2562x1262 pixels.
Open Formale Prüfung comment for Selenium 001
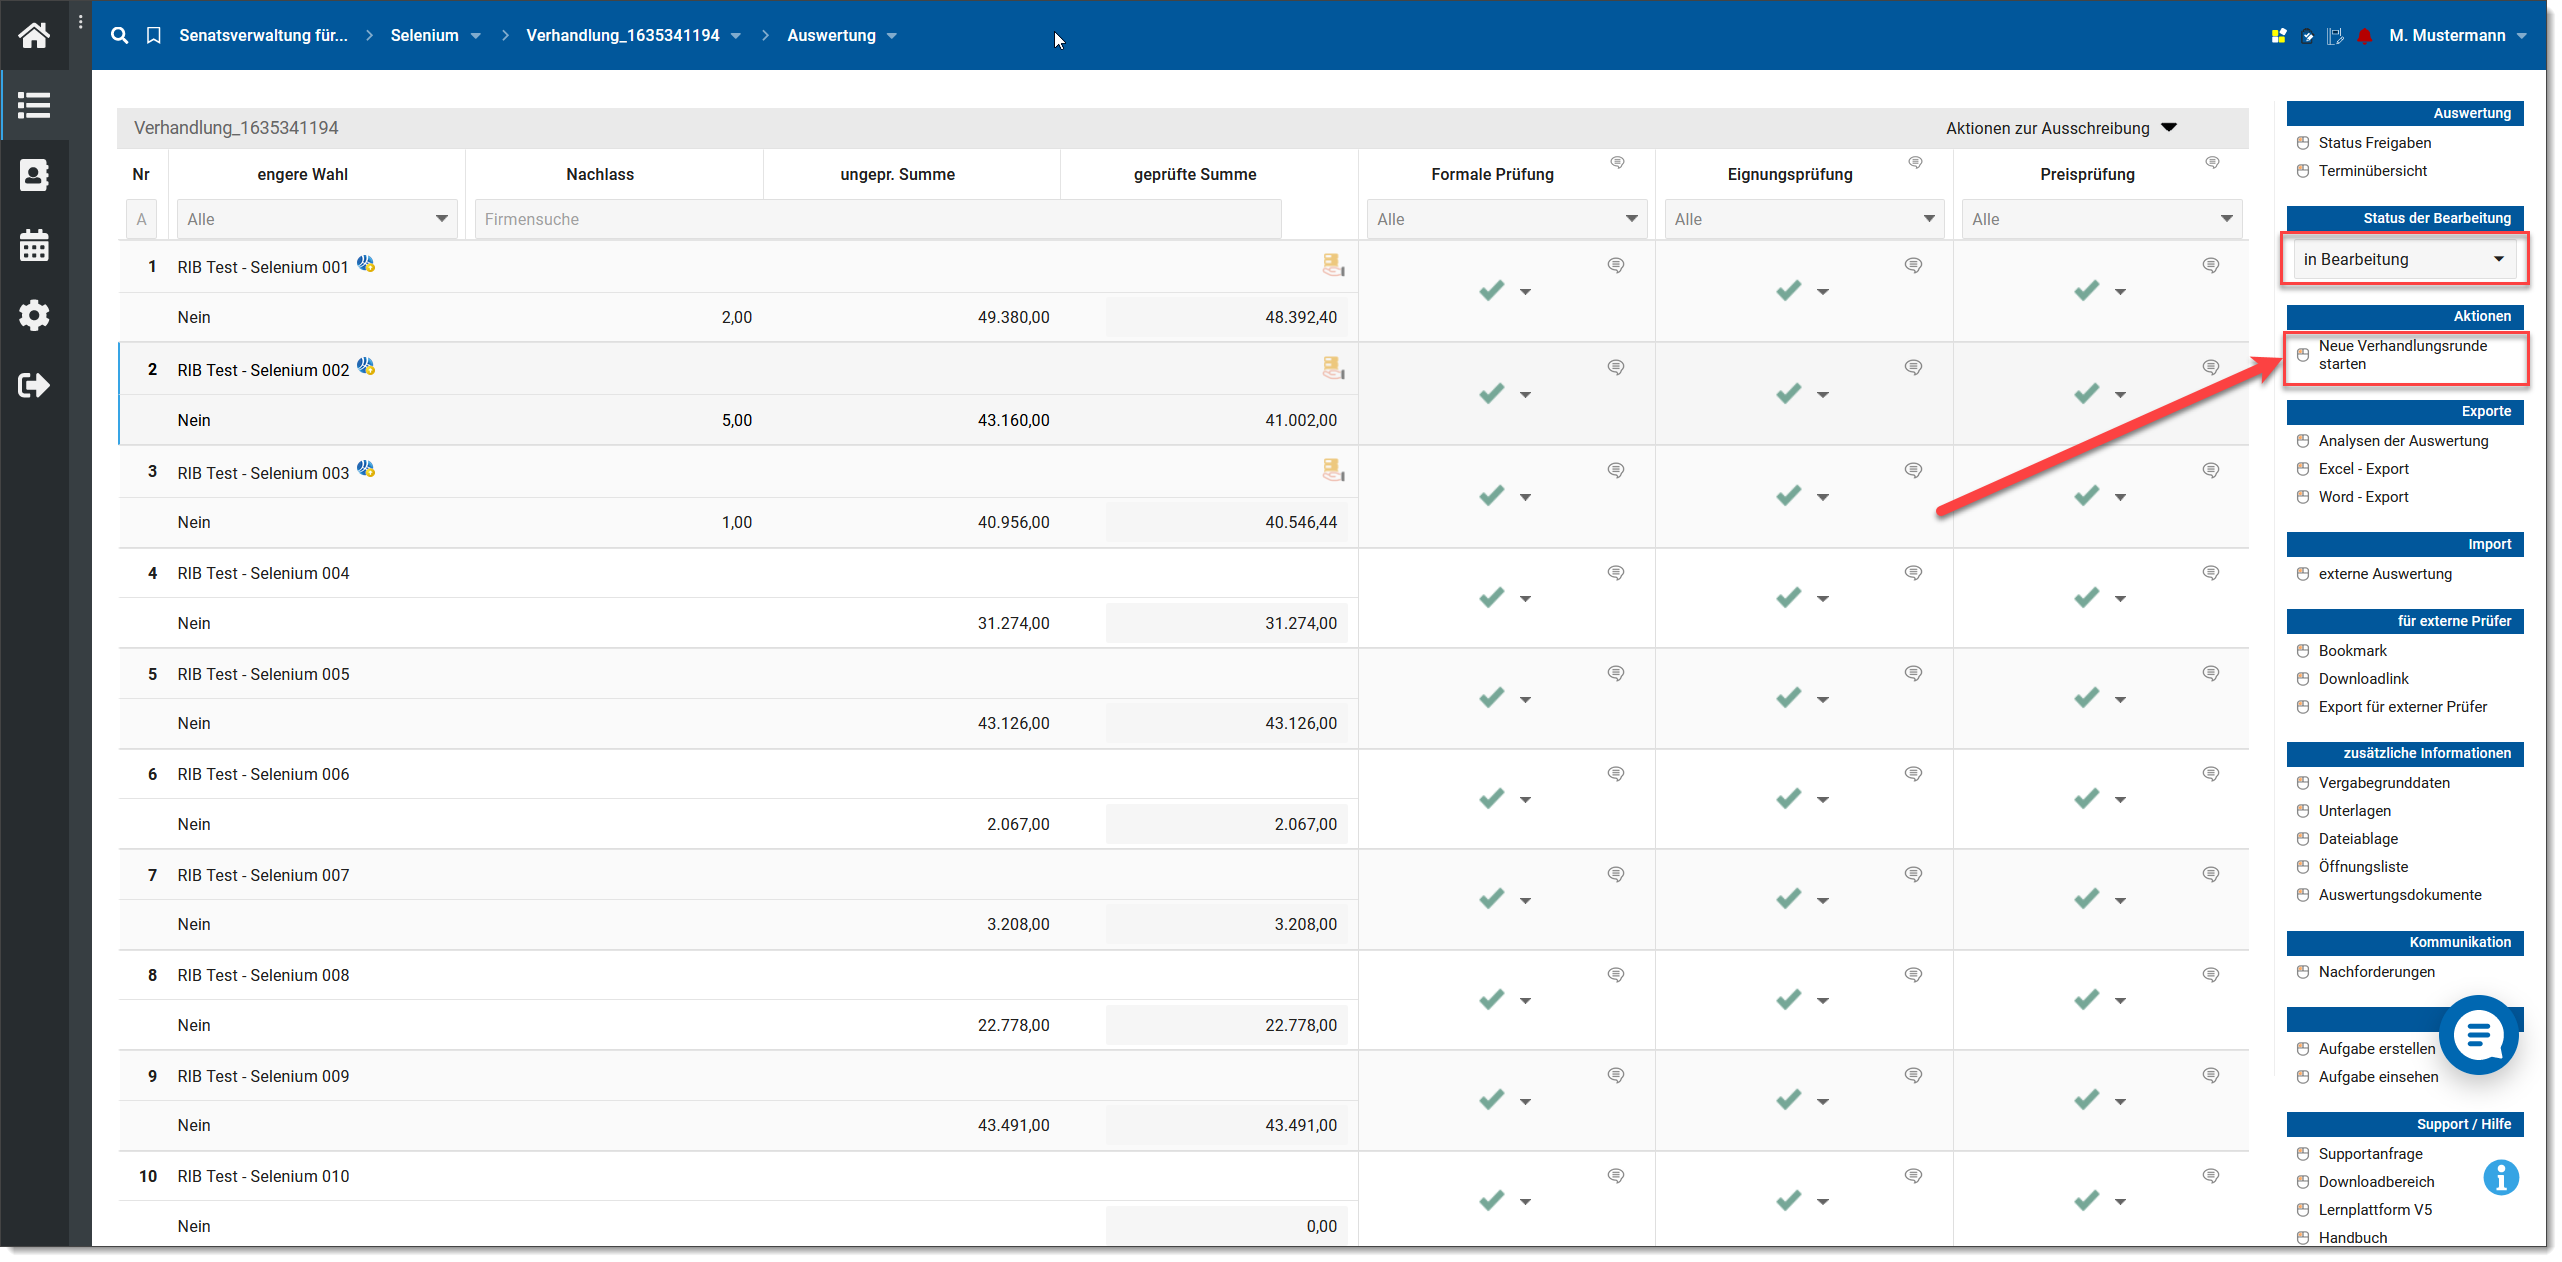tap(1616, 265)
